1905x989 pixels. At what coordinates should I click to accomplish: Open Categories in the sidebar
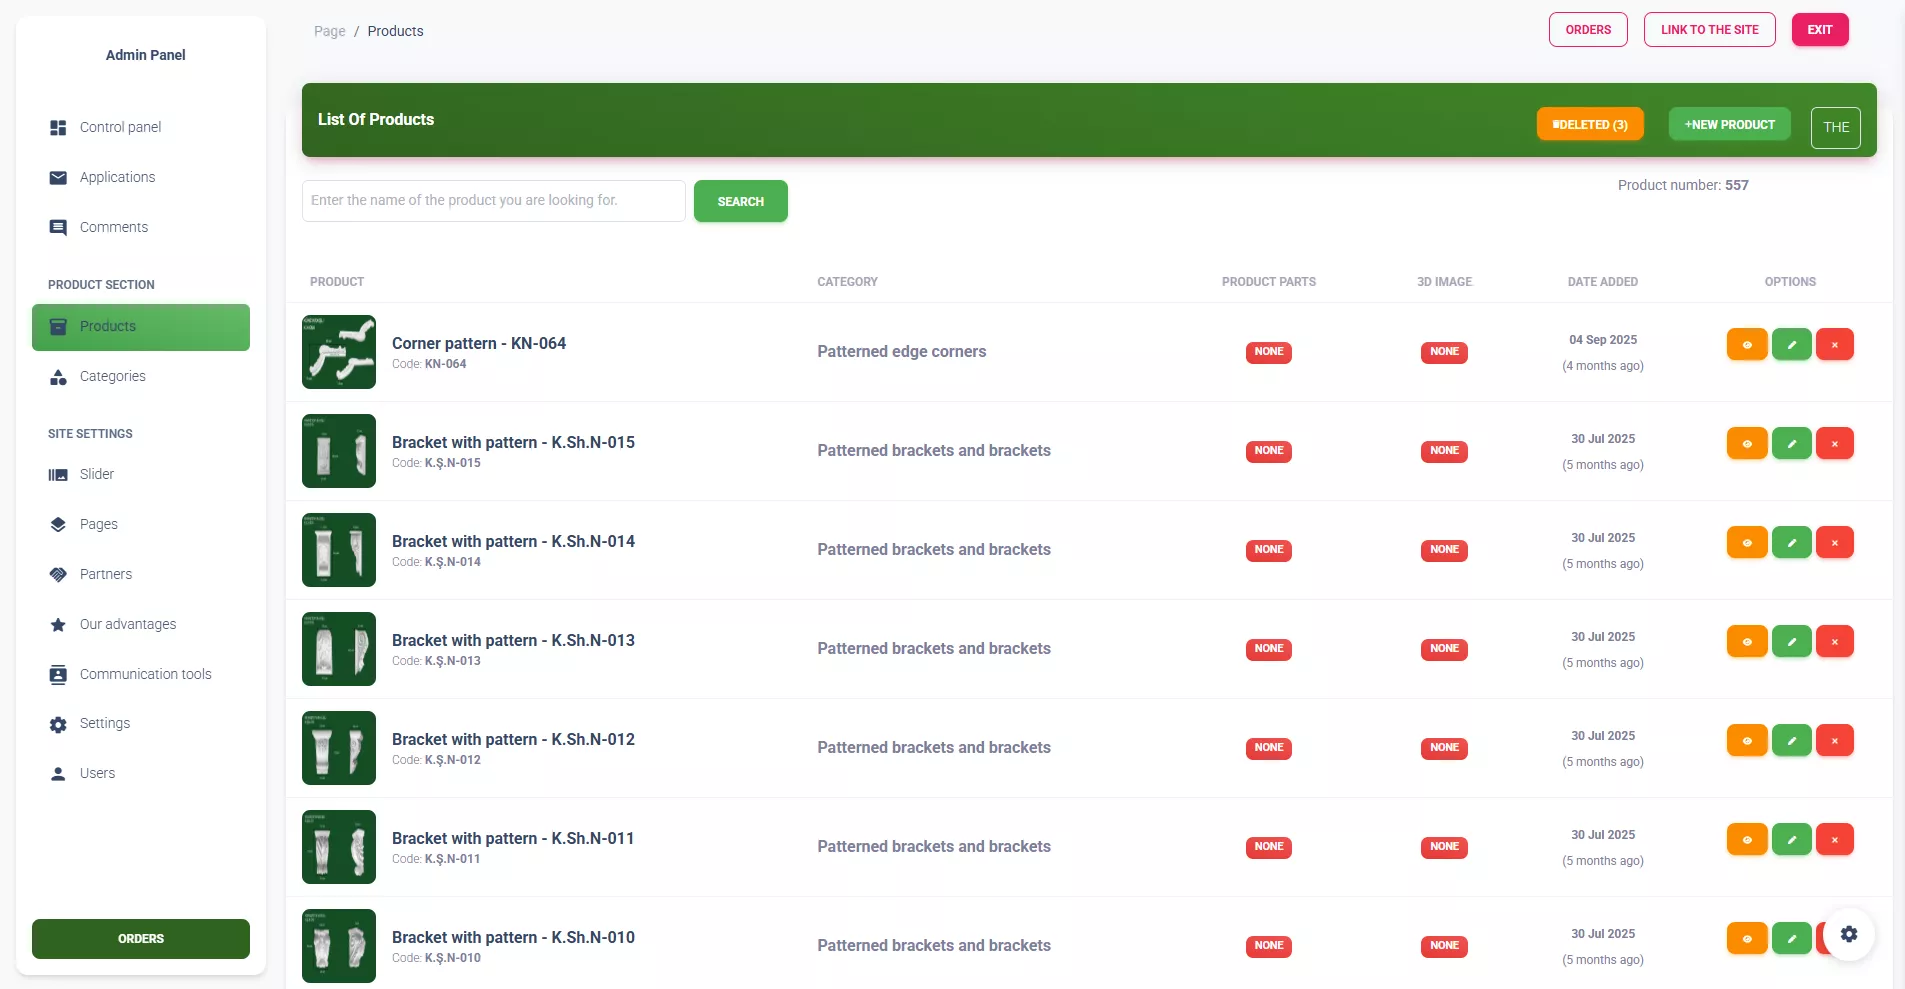pyautogui.click(x=112, y=377)
